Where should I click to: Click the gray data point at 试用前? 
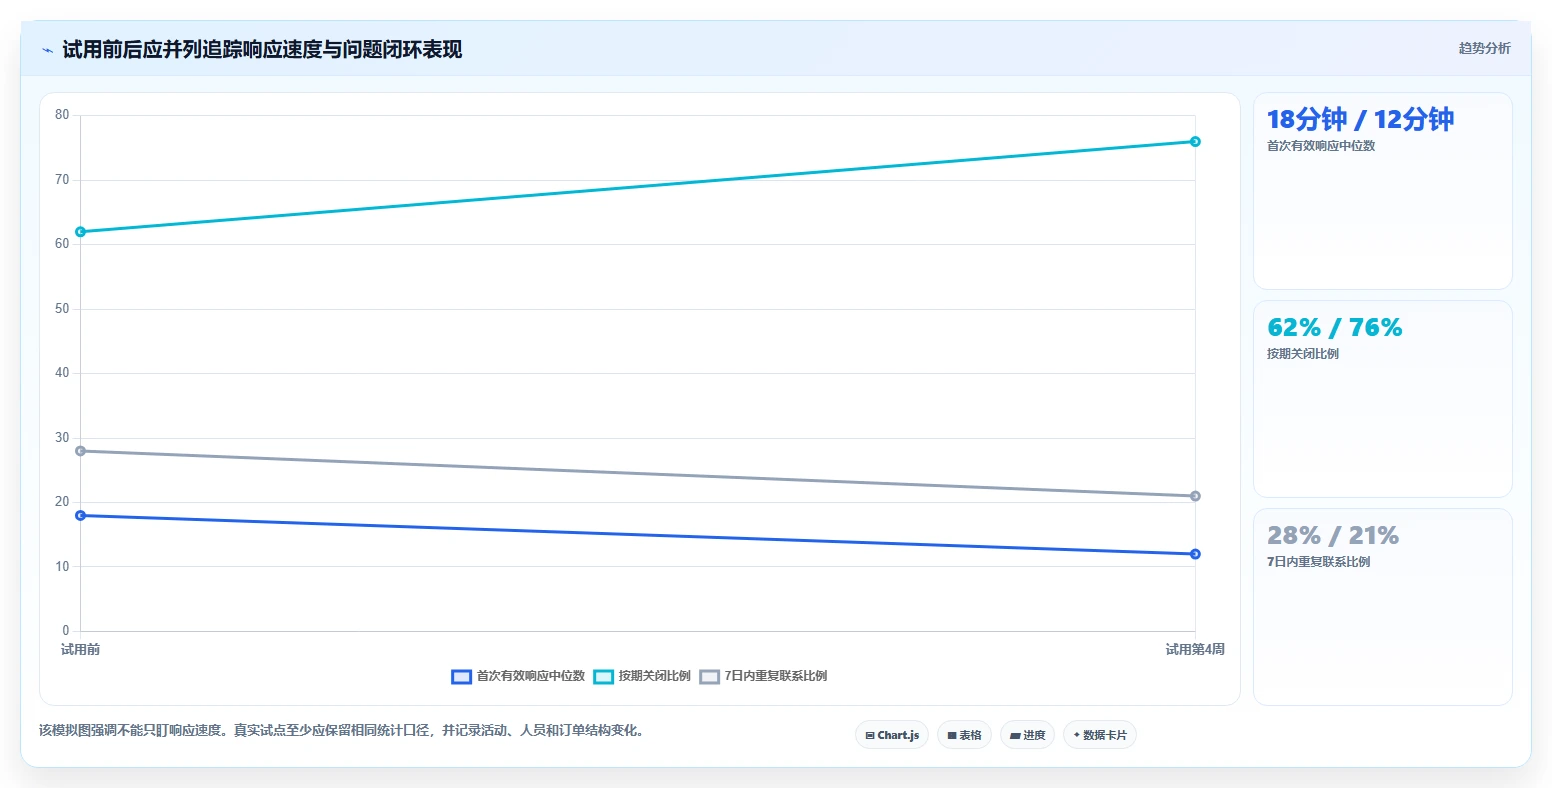click(80, 451)
